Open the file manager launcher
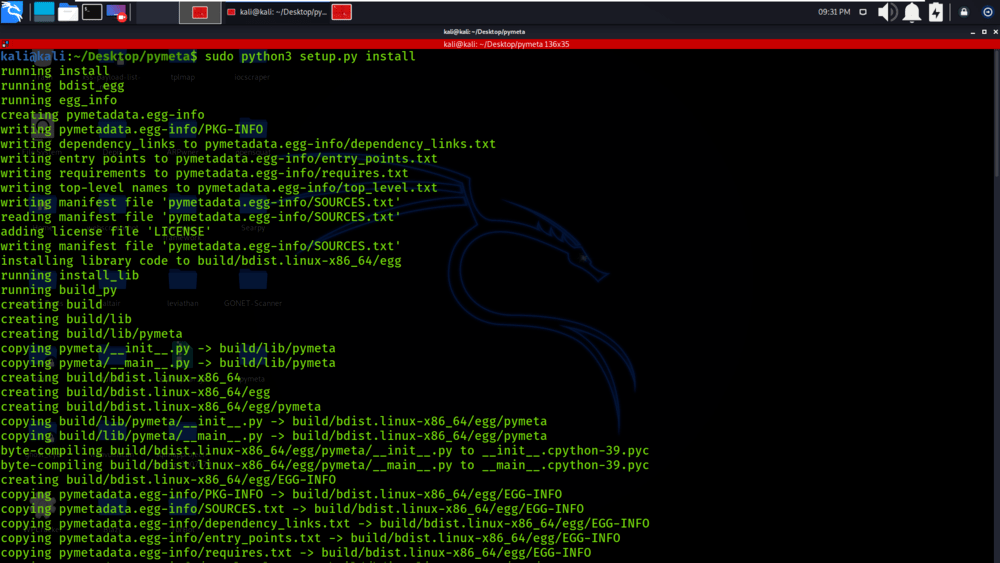The image size is (1000, 563). click(68, 12)
